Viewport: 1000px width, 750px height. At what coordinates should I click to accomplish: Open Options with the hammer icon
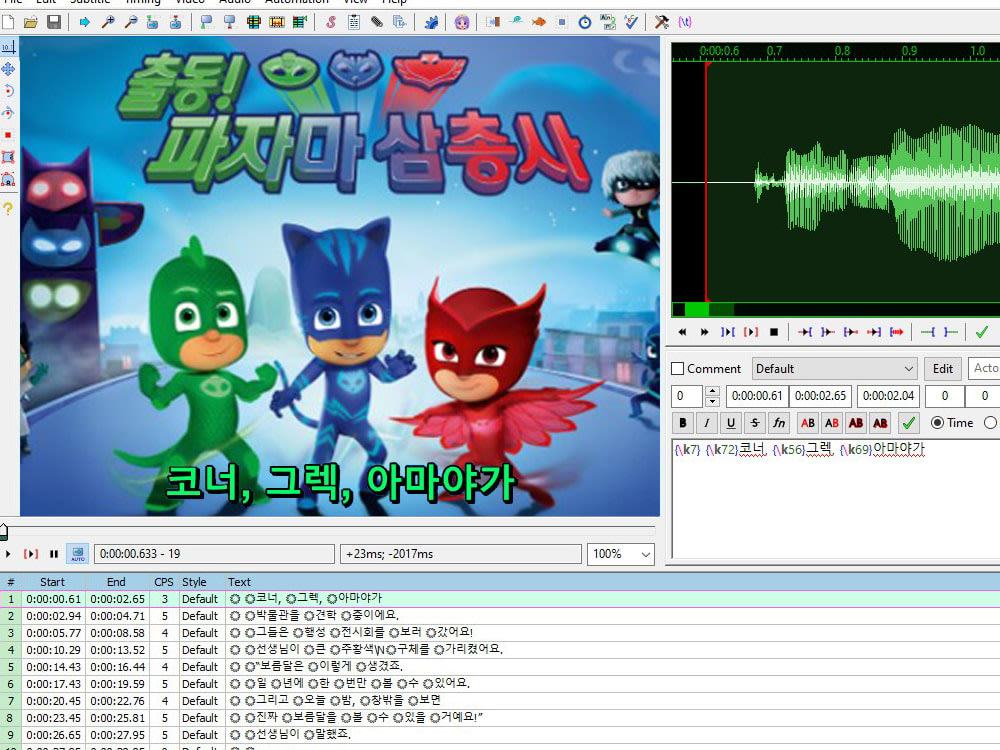click(x=661, y=22)
